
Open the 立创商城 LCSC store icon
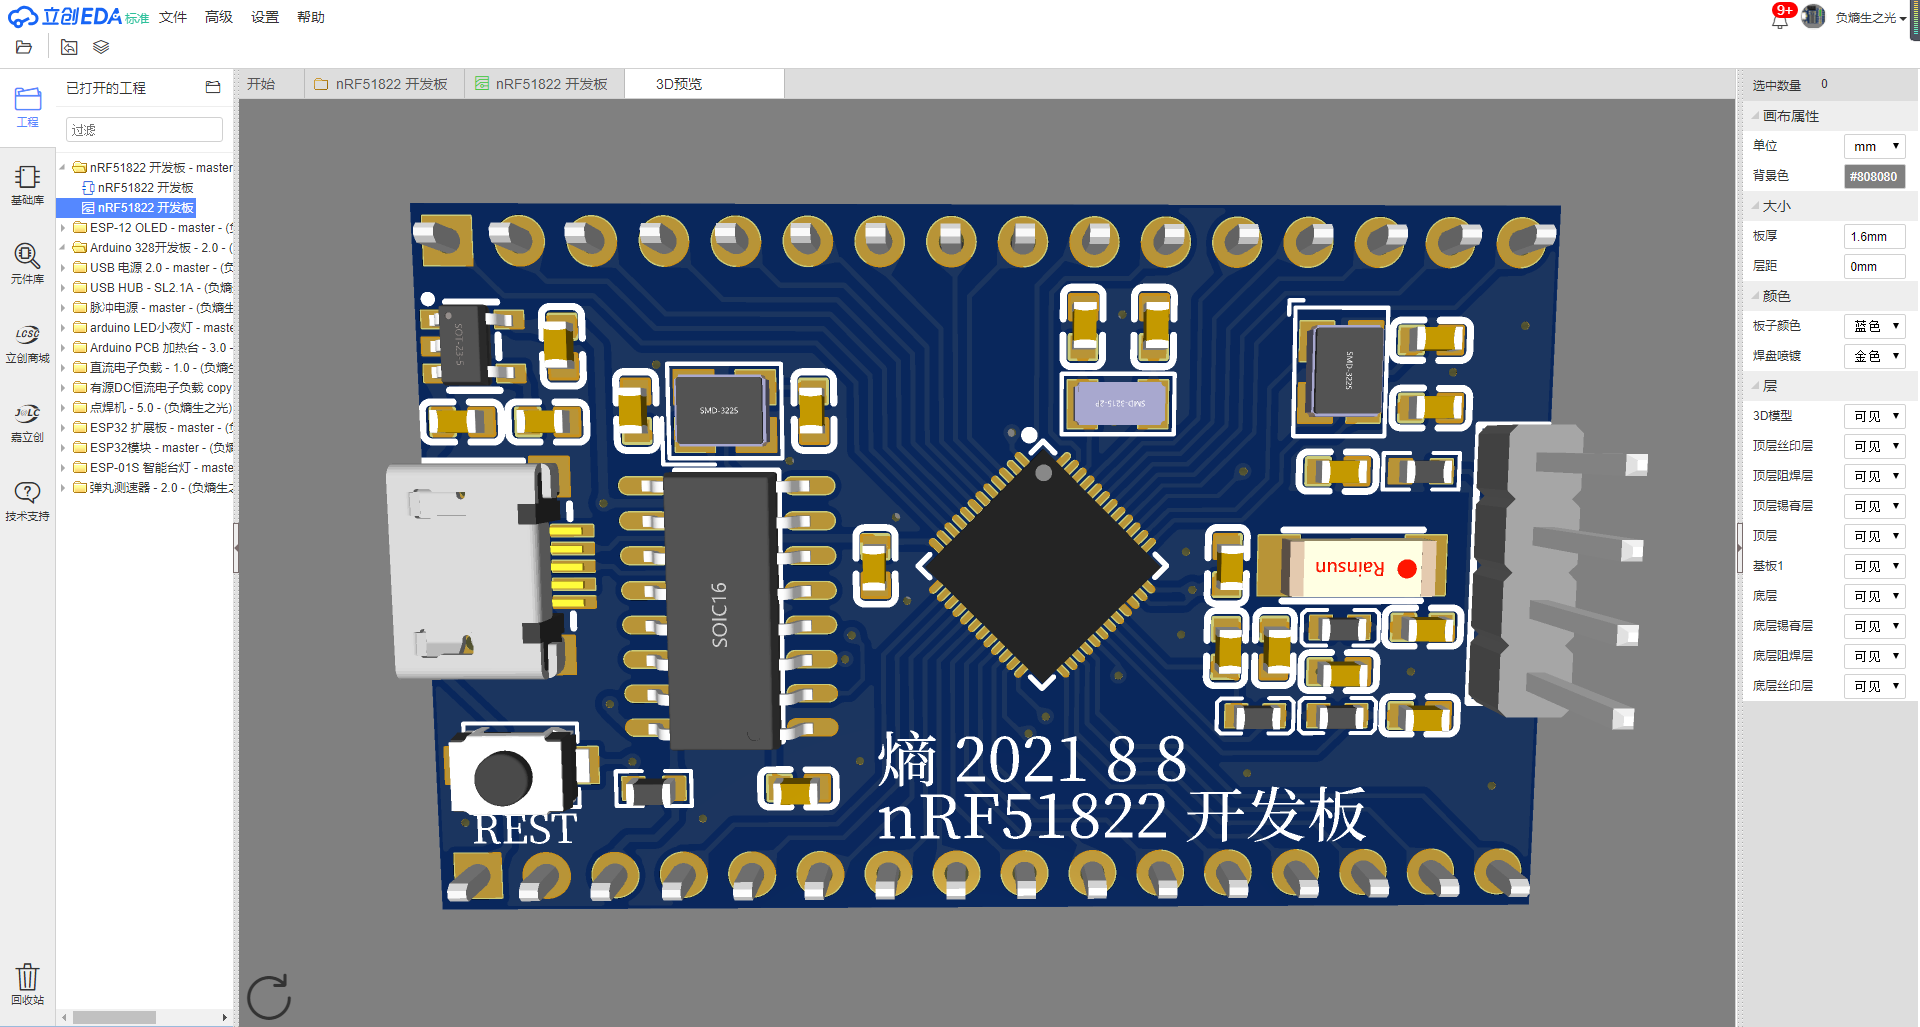(x=27, y=343)
